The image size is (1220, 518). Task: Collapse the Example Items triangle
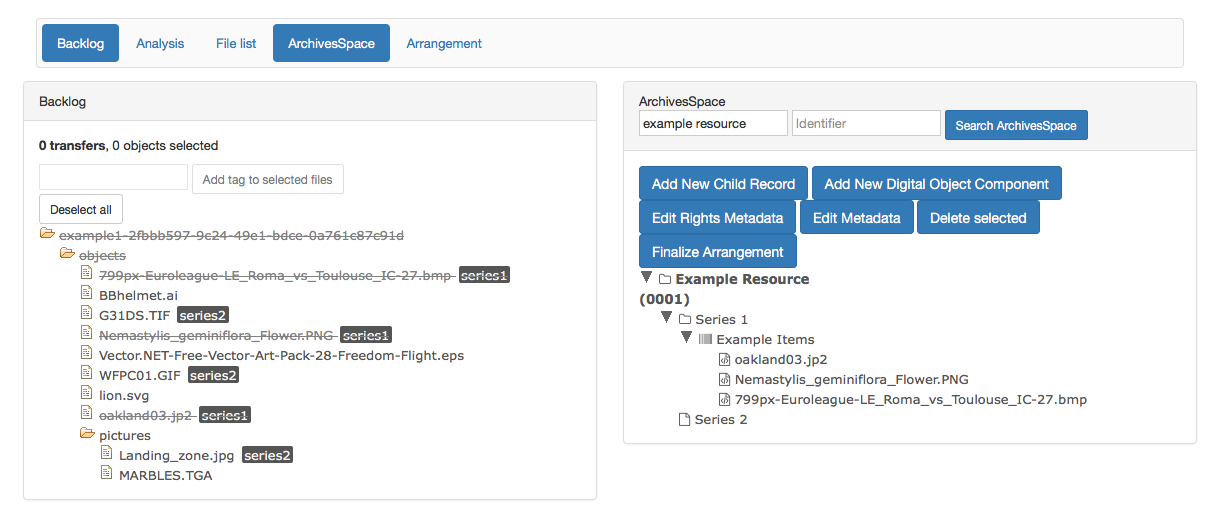(687, 338)
